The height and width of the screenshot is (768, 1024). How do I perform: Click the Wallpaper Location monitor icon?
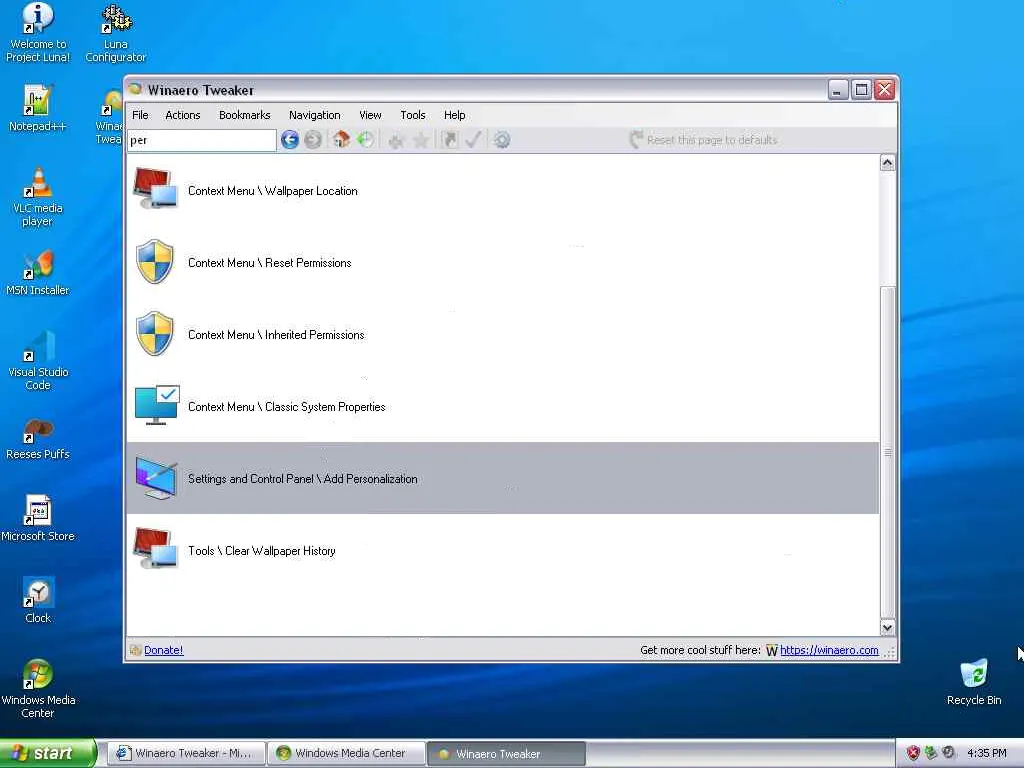coord(155,189)
